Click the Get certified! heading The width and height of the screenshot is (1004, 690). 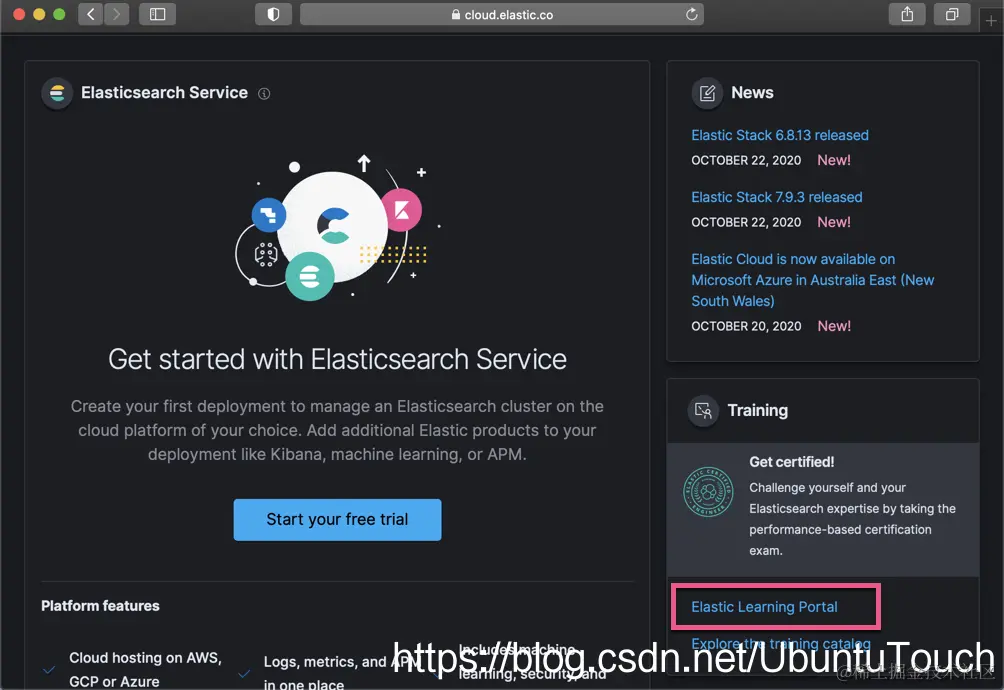click(x=791, y=461)
